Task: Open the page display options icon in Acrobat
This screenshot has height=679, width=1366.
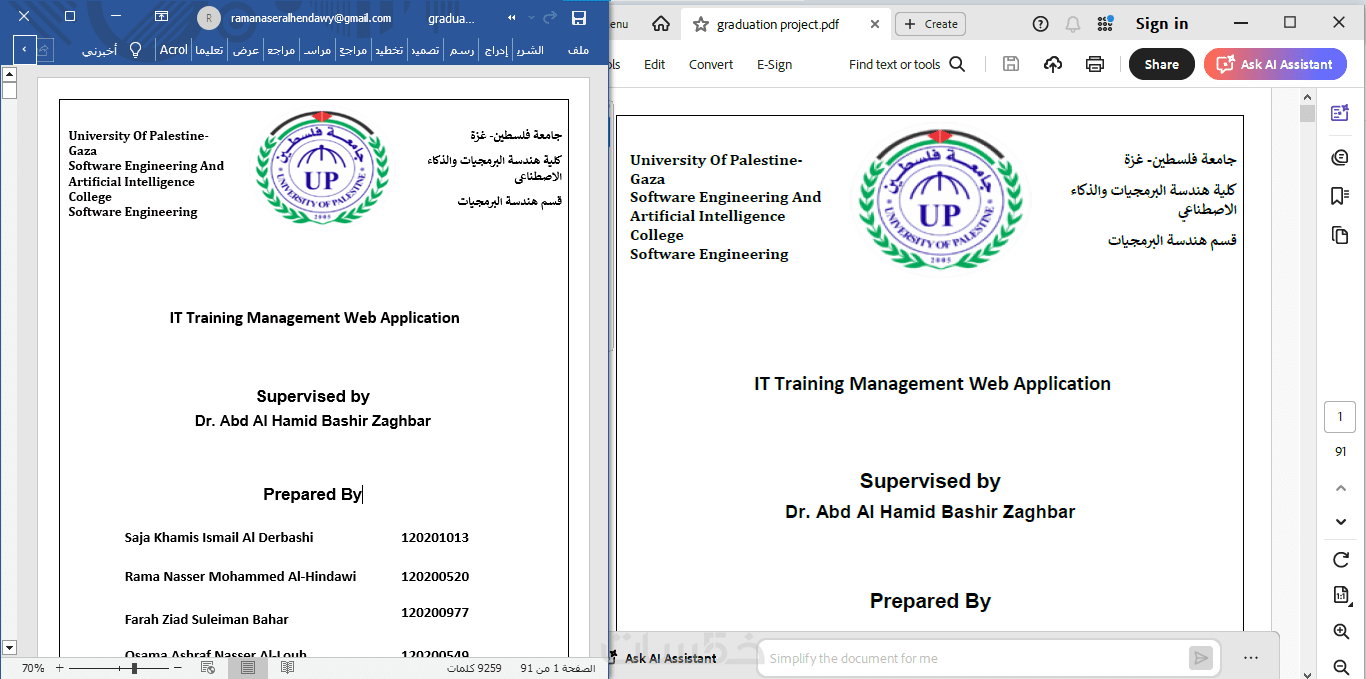Action: click(x=1341, y=595)
